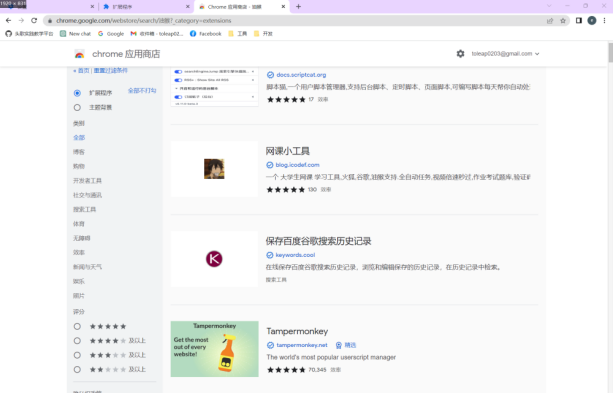The image size is (614, 394).
Task: Choose the 体育 category
Action: [79, 224]
